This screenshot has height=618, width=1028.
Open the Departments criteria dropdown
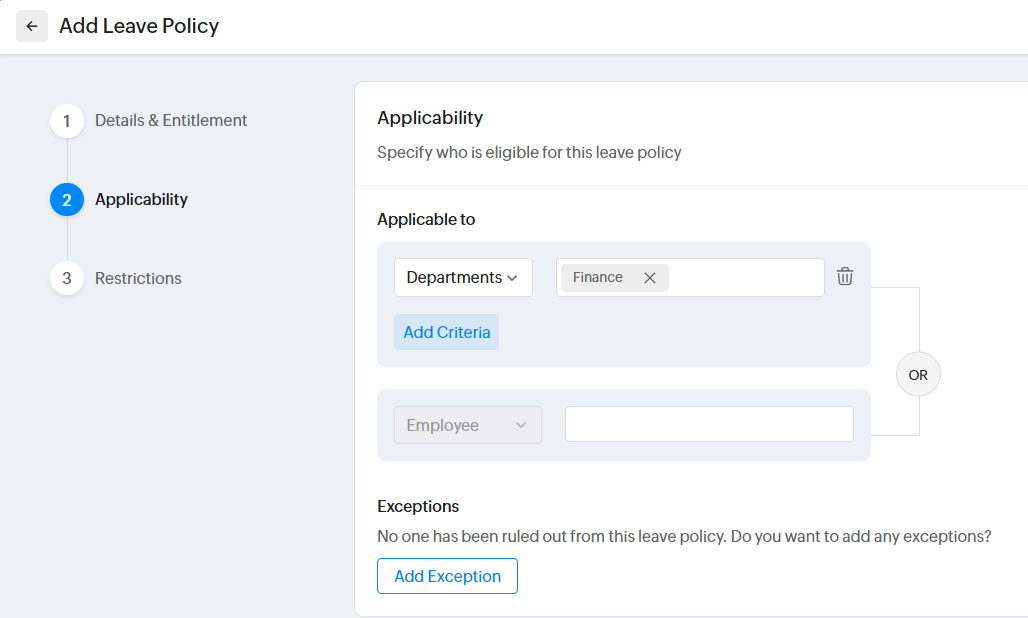(463, 277)
